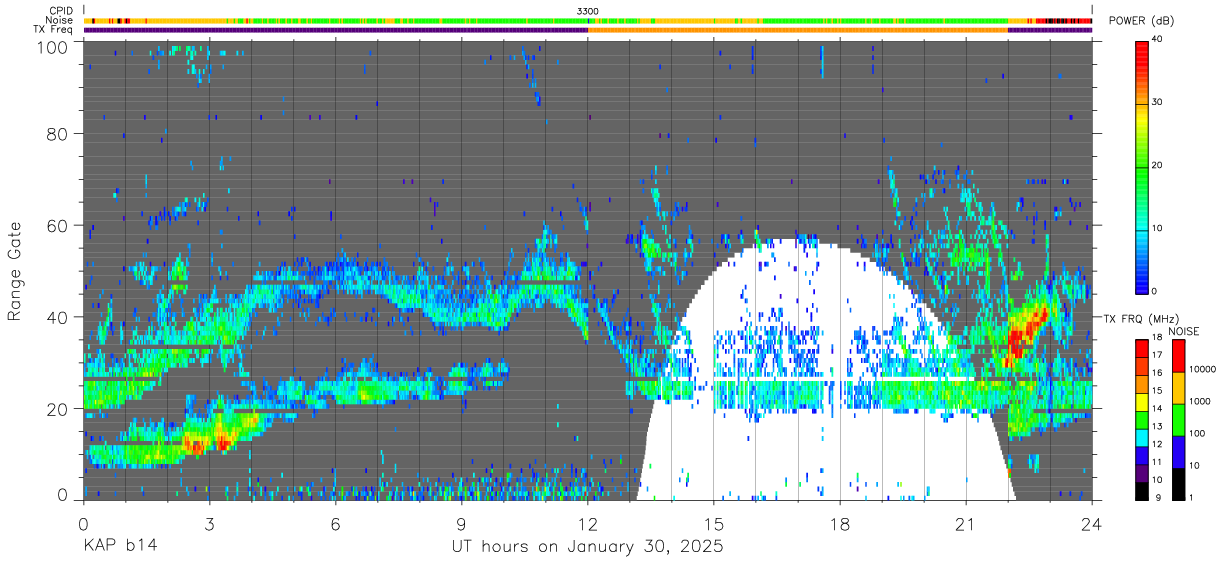Click NOISE scale label '1000'

[1200, 401]
